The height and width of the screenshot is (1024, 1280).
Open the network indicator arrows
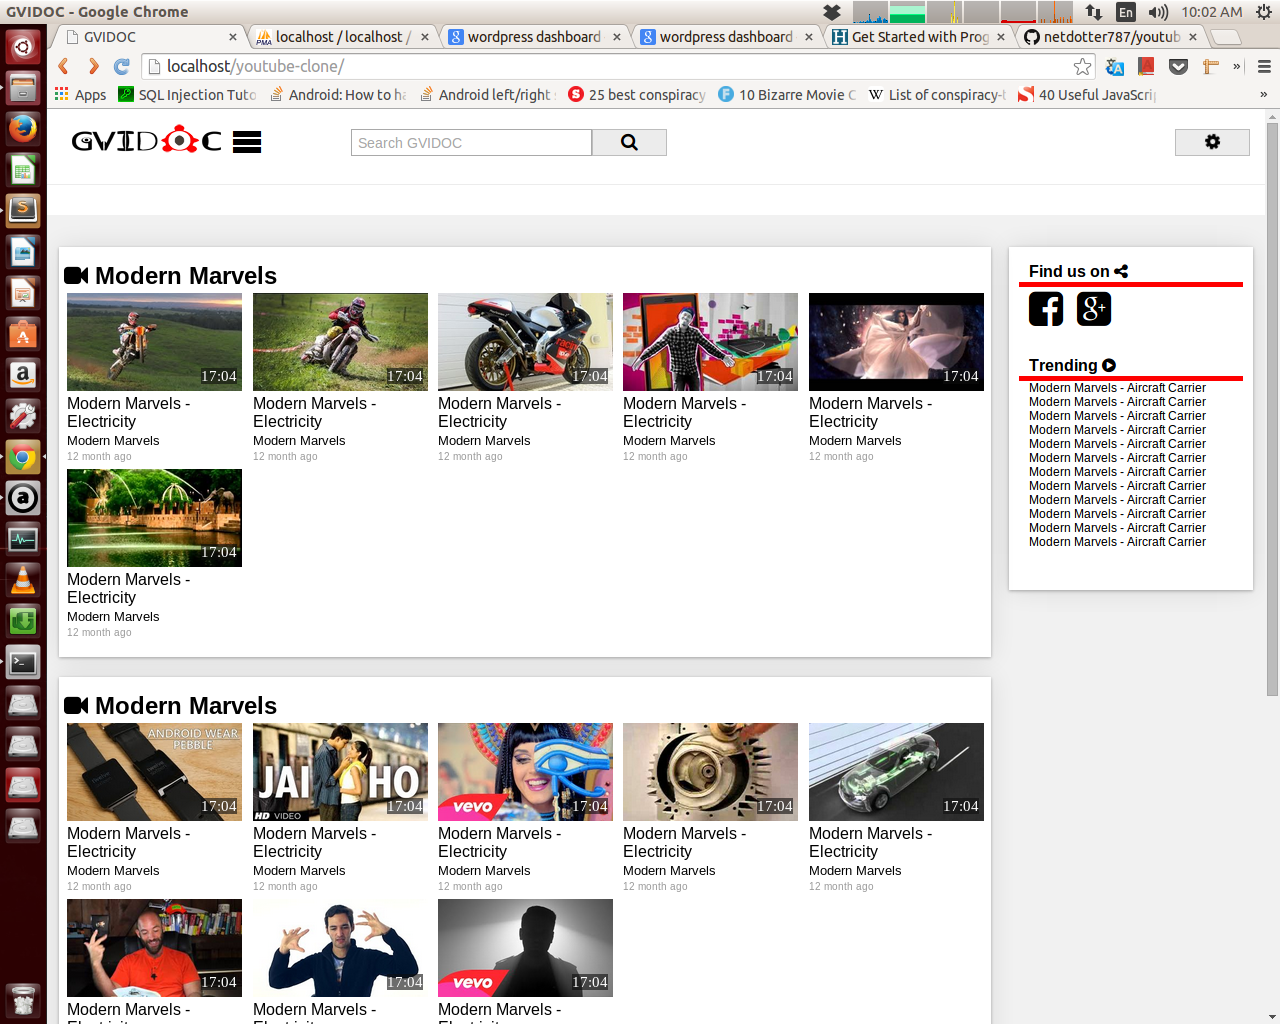[1094, 12]
